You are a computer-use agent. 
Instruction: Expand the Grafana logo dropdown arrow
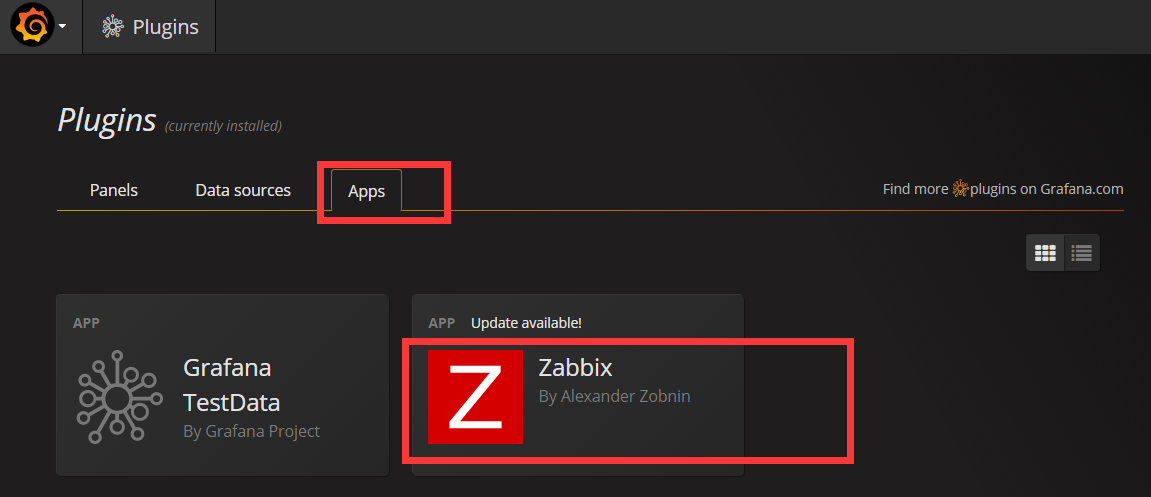(x=63, y=26)
